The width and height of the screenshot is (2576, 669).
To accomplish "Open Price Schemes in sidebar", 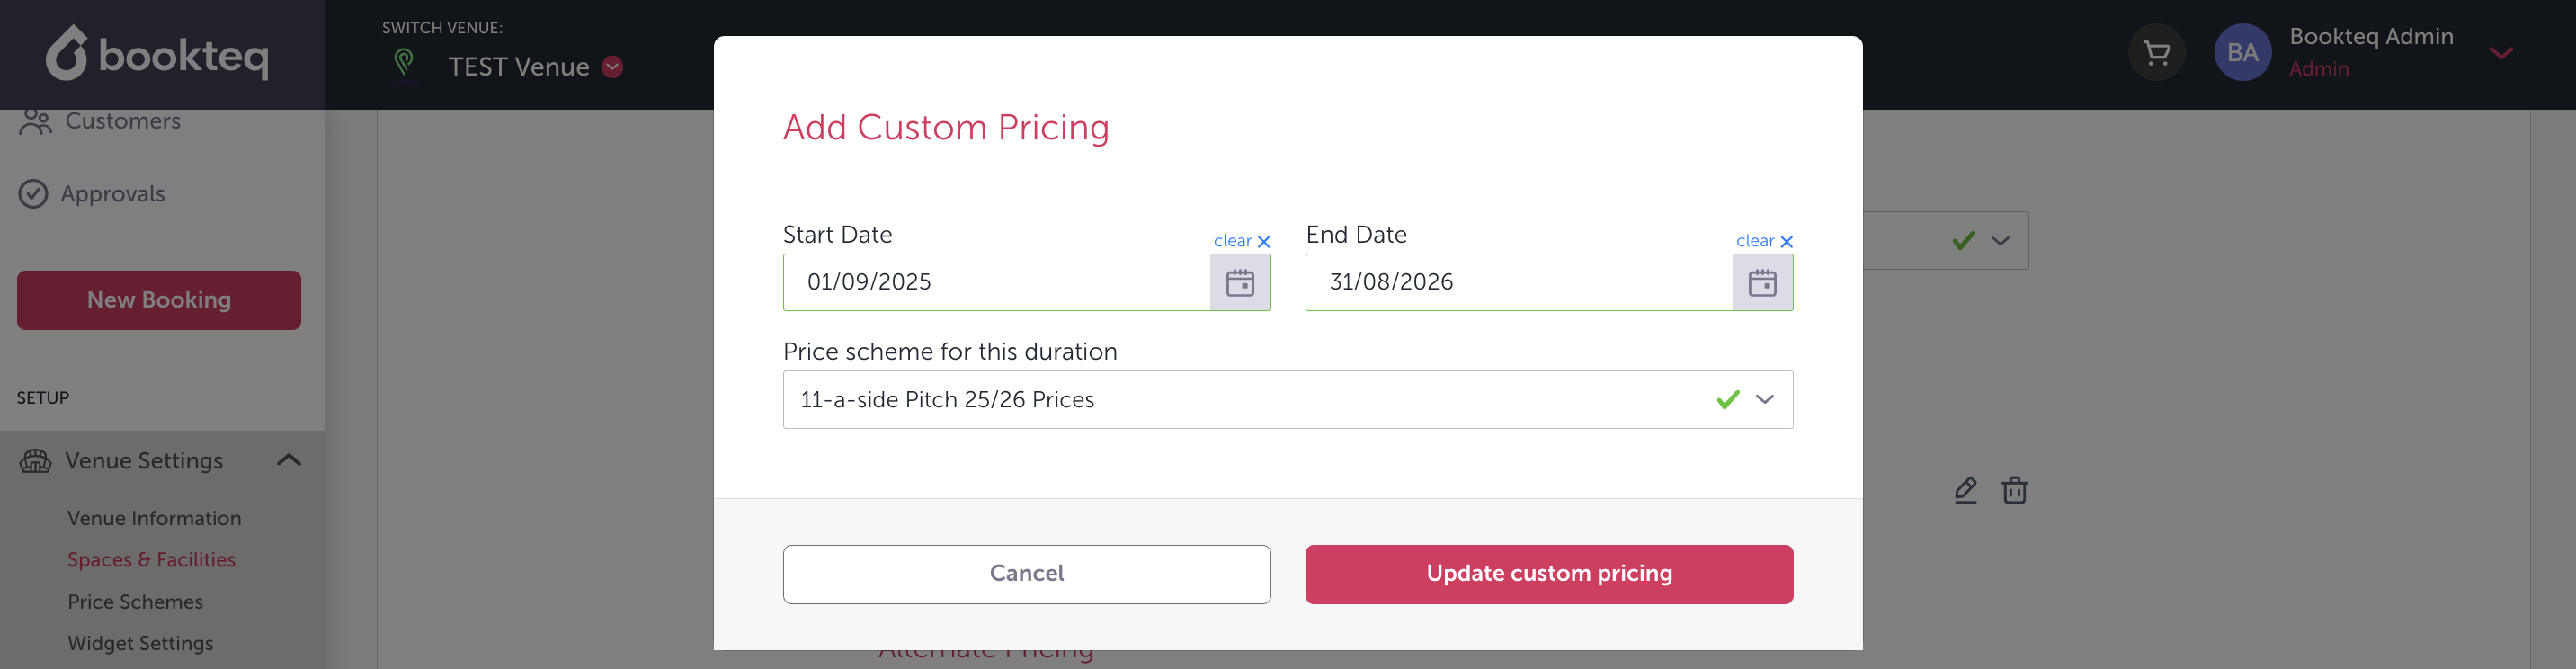I will click(135, 602).
